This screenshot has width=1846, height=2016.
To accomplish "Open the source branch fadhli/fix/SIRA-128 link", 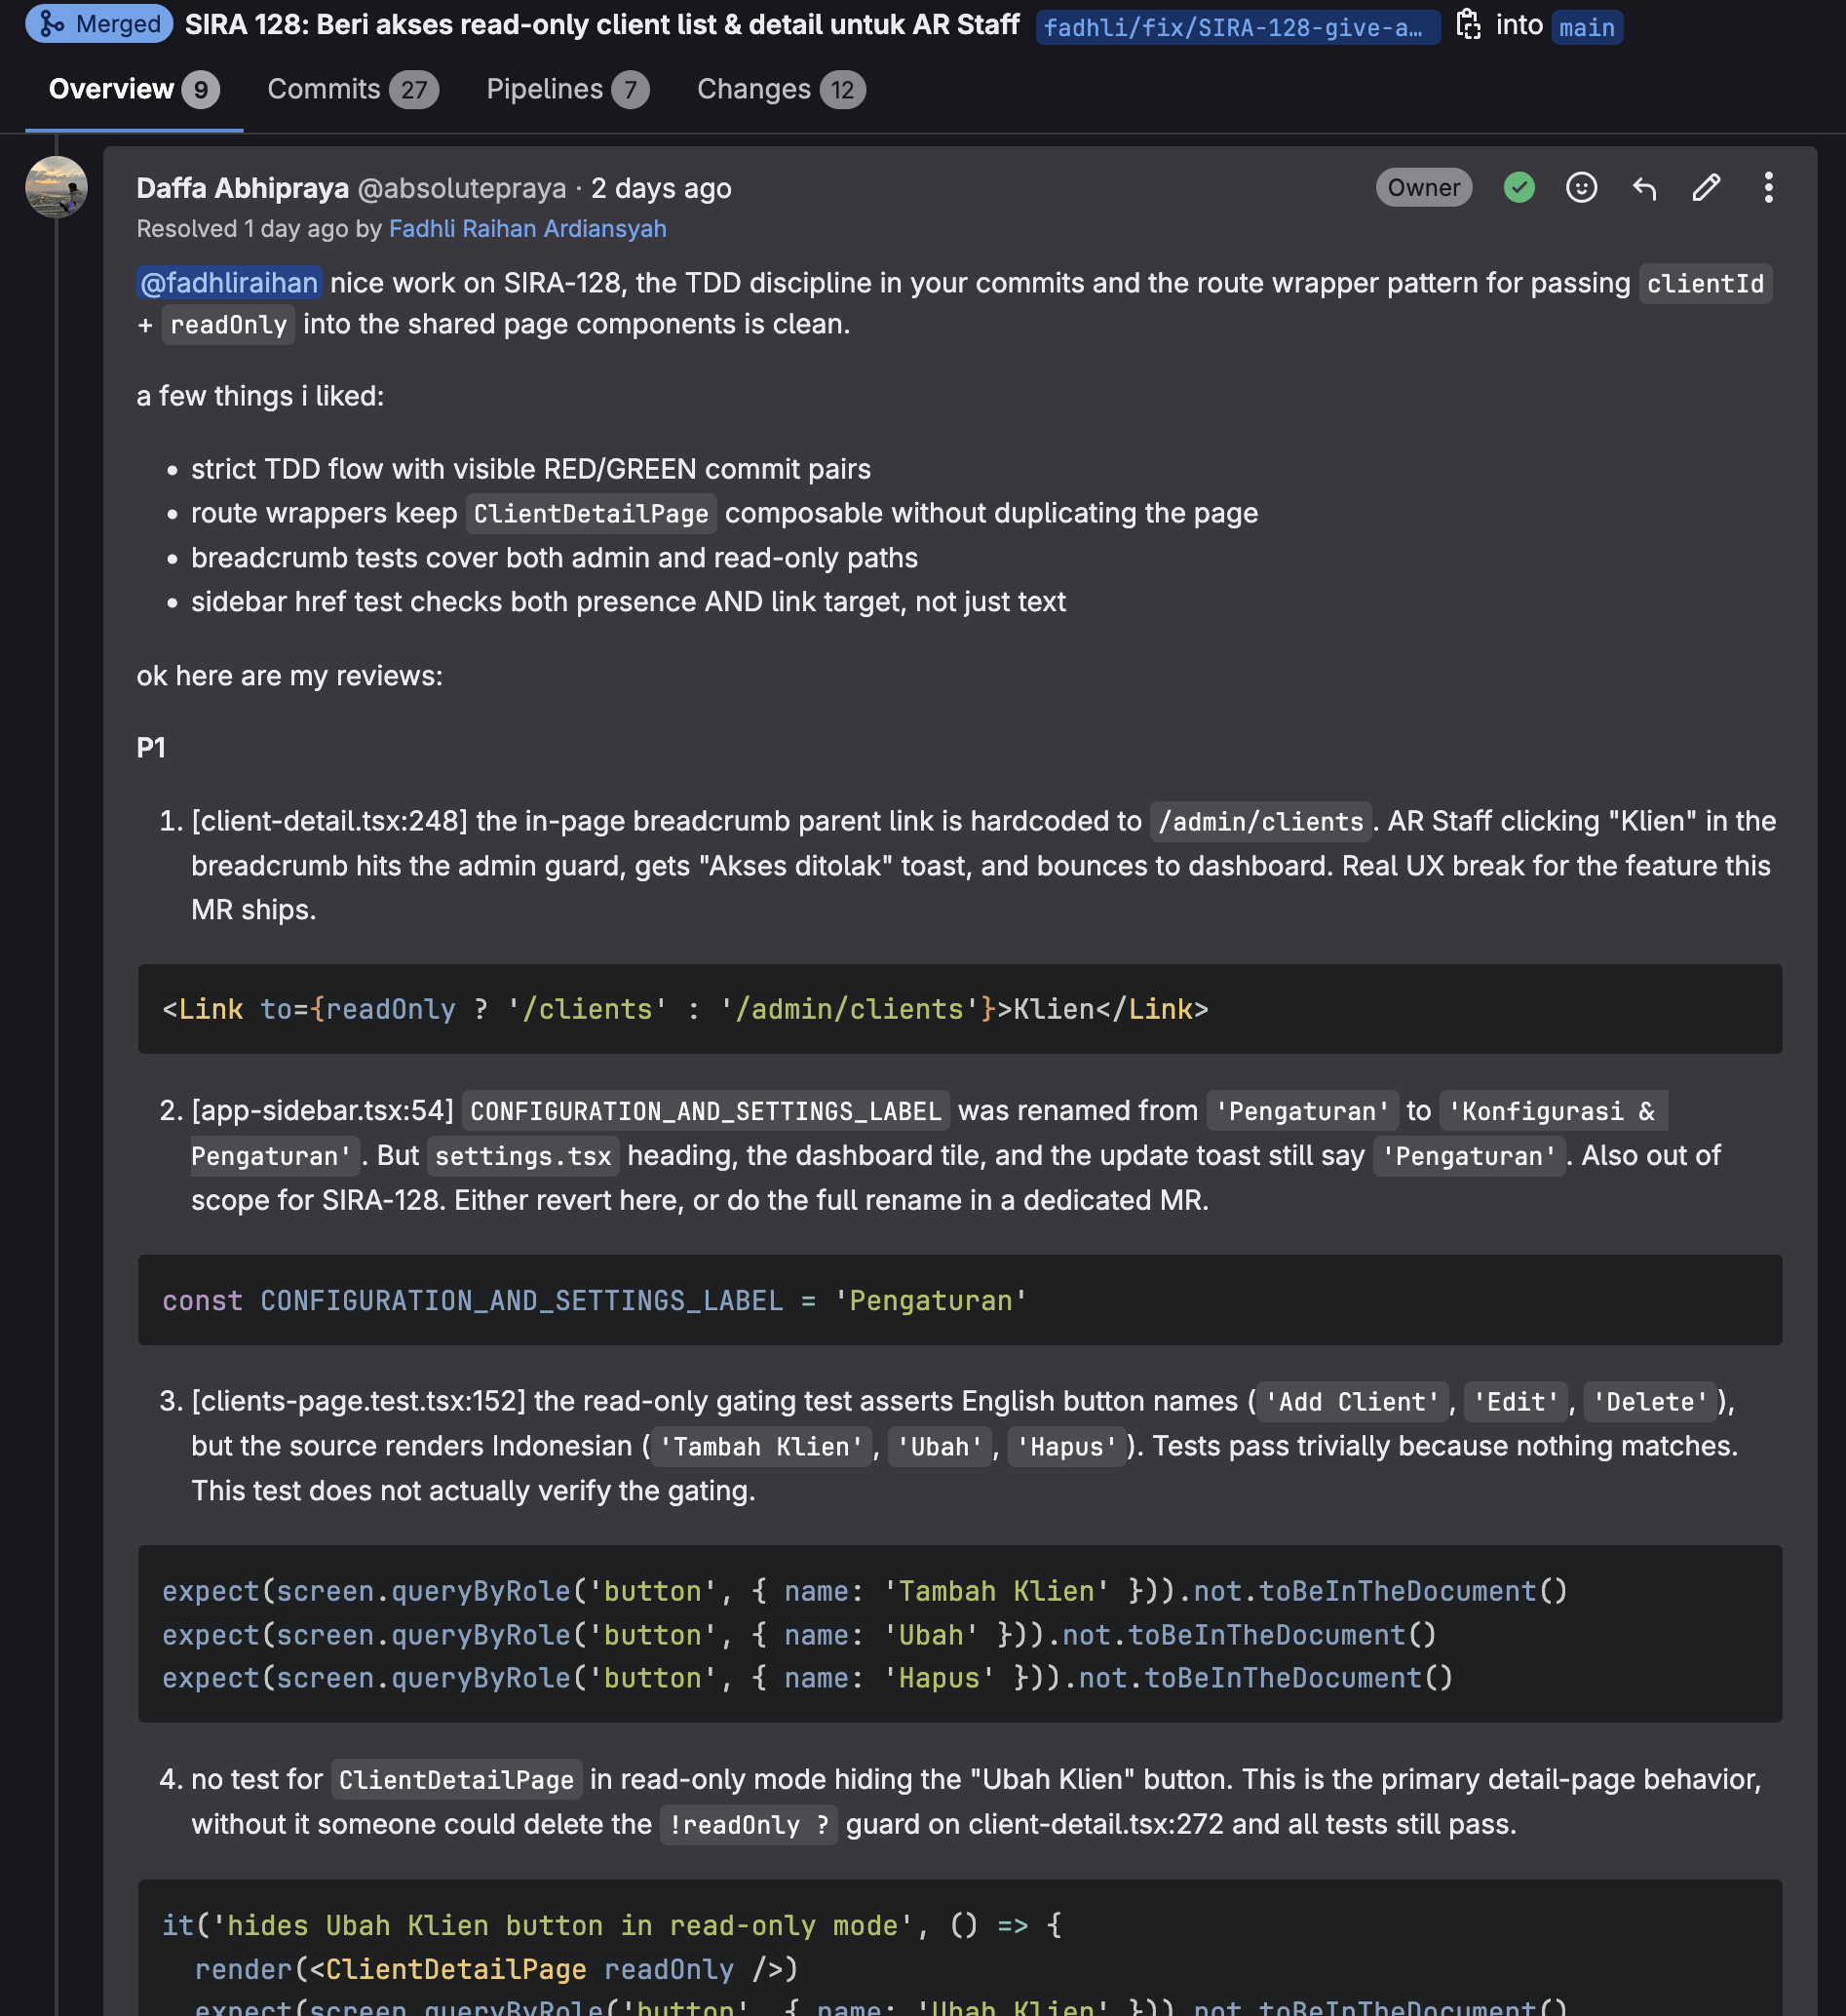I will click(x=1236, y=28).
